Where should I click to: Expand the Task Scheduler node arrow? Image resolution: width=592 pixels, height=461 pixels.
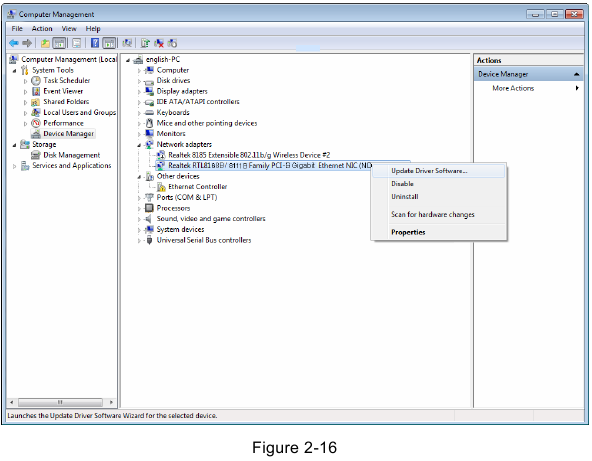pos(25,81)
